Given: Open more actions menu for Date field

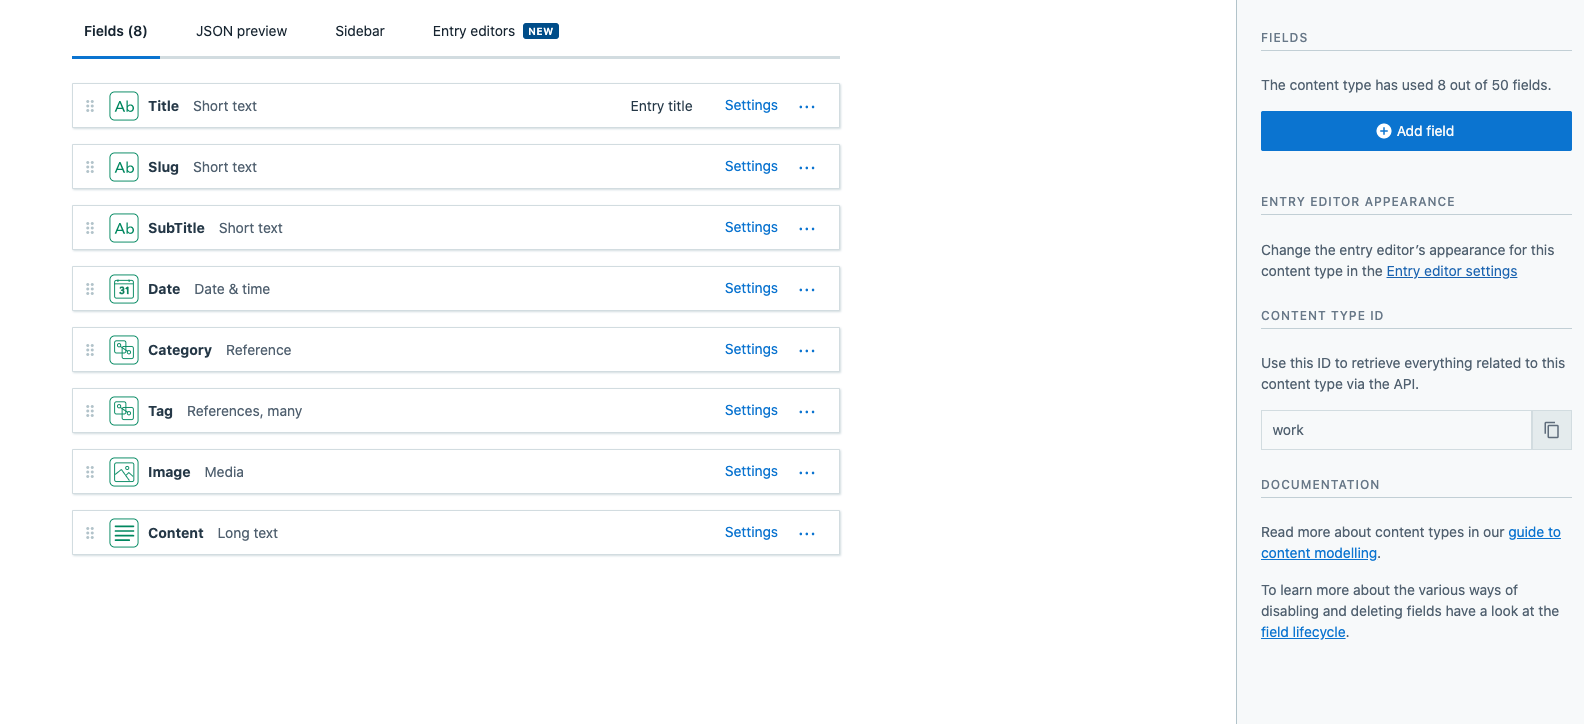Looking at the screenshot, I should (x=807, y=290).
